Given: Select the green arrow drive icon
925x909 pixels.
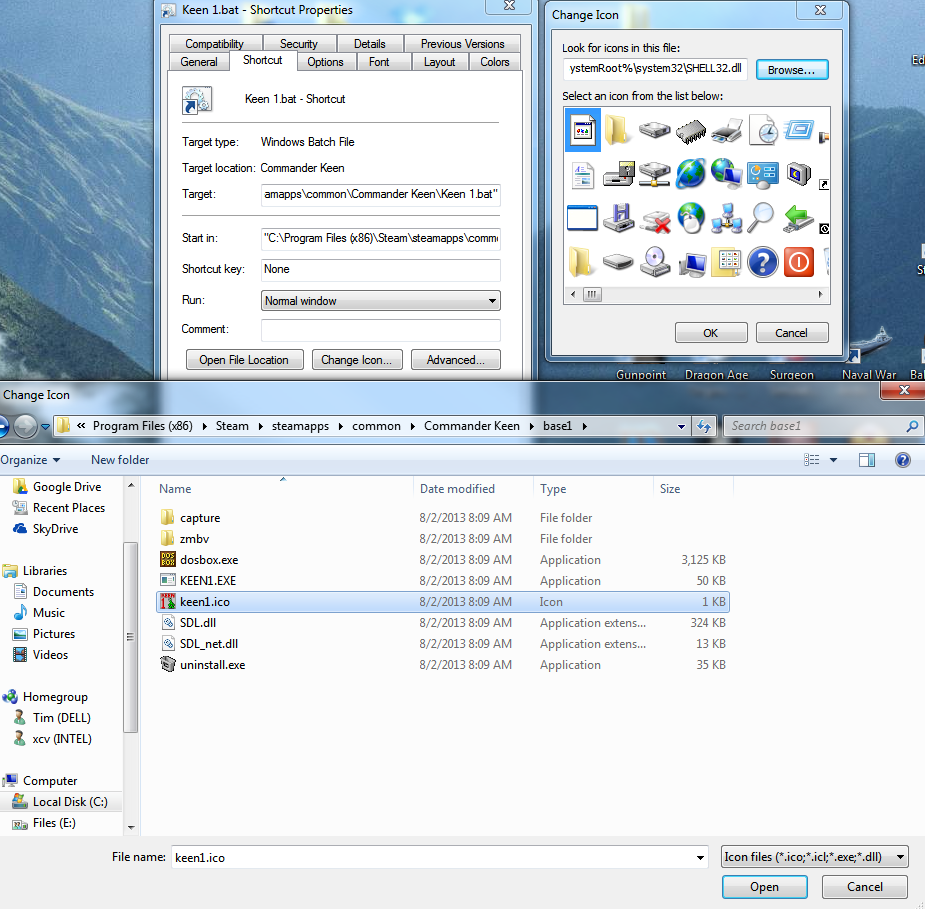Looking at the screenshot, I should point(798,218).
